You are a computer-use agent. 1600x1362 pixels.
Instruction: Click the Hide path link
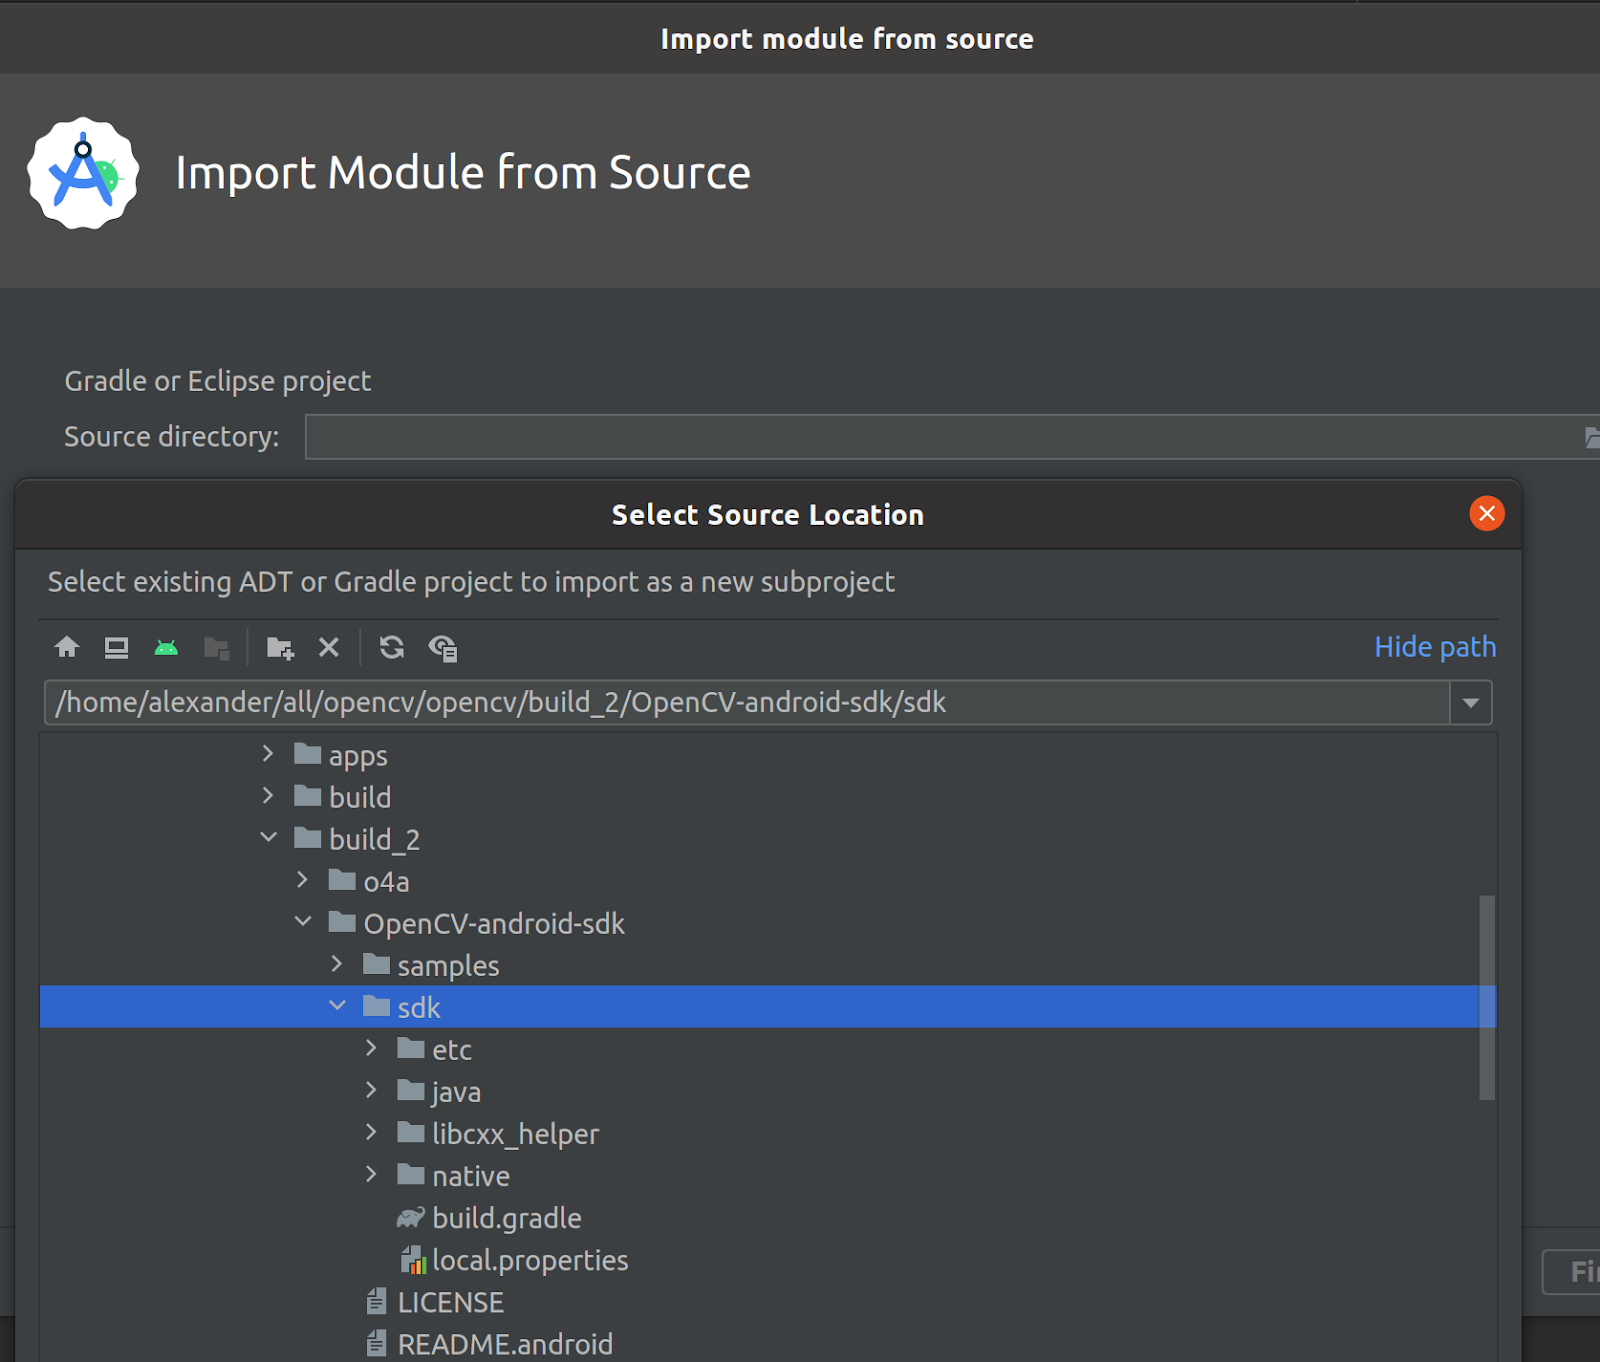coord(1434,647)
